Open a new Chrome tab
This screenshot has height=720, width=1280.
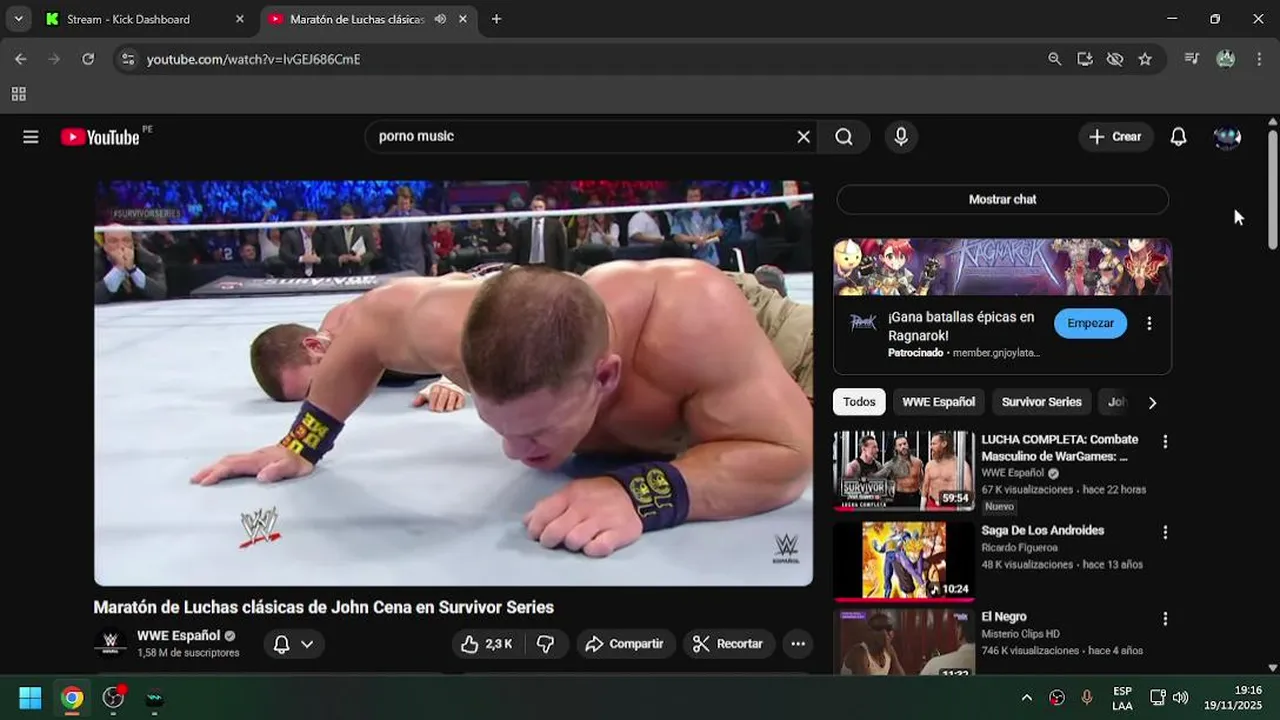coord(496,19)
